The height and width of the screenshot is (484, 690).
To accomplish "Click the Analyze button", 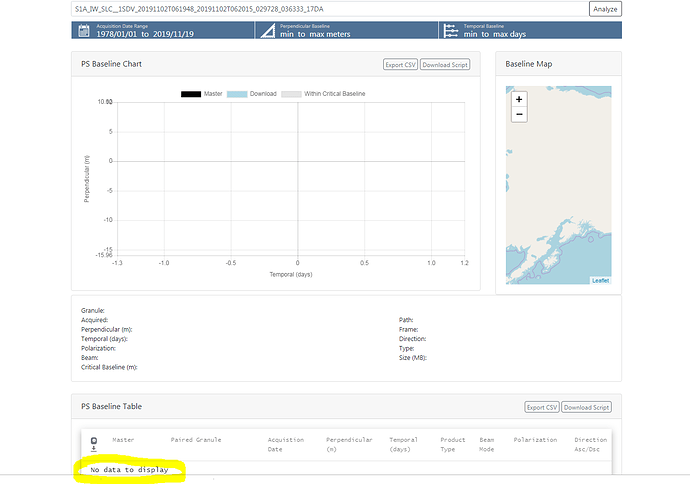I will click(x=605, y=9).
